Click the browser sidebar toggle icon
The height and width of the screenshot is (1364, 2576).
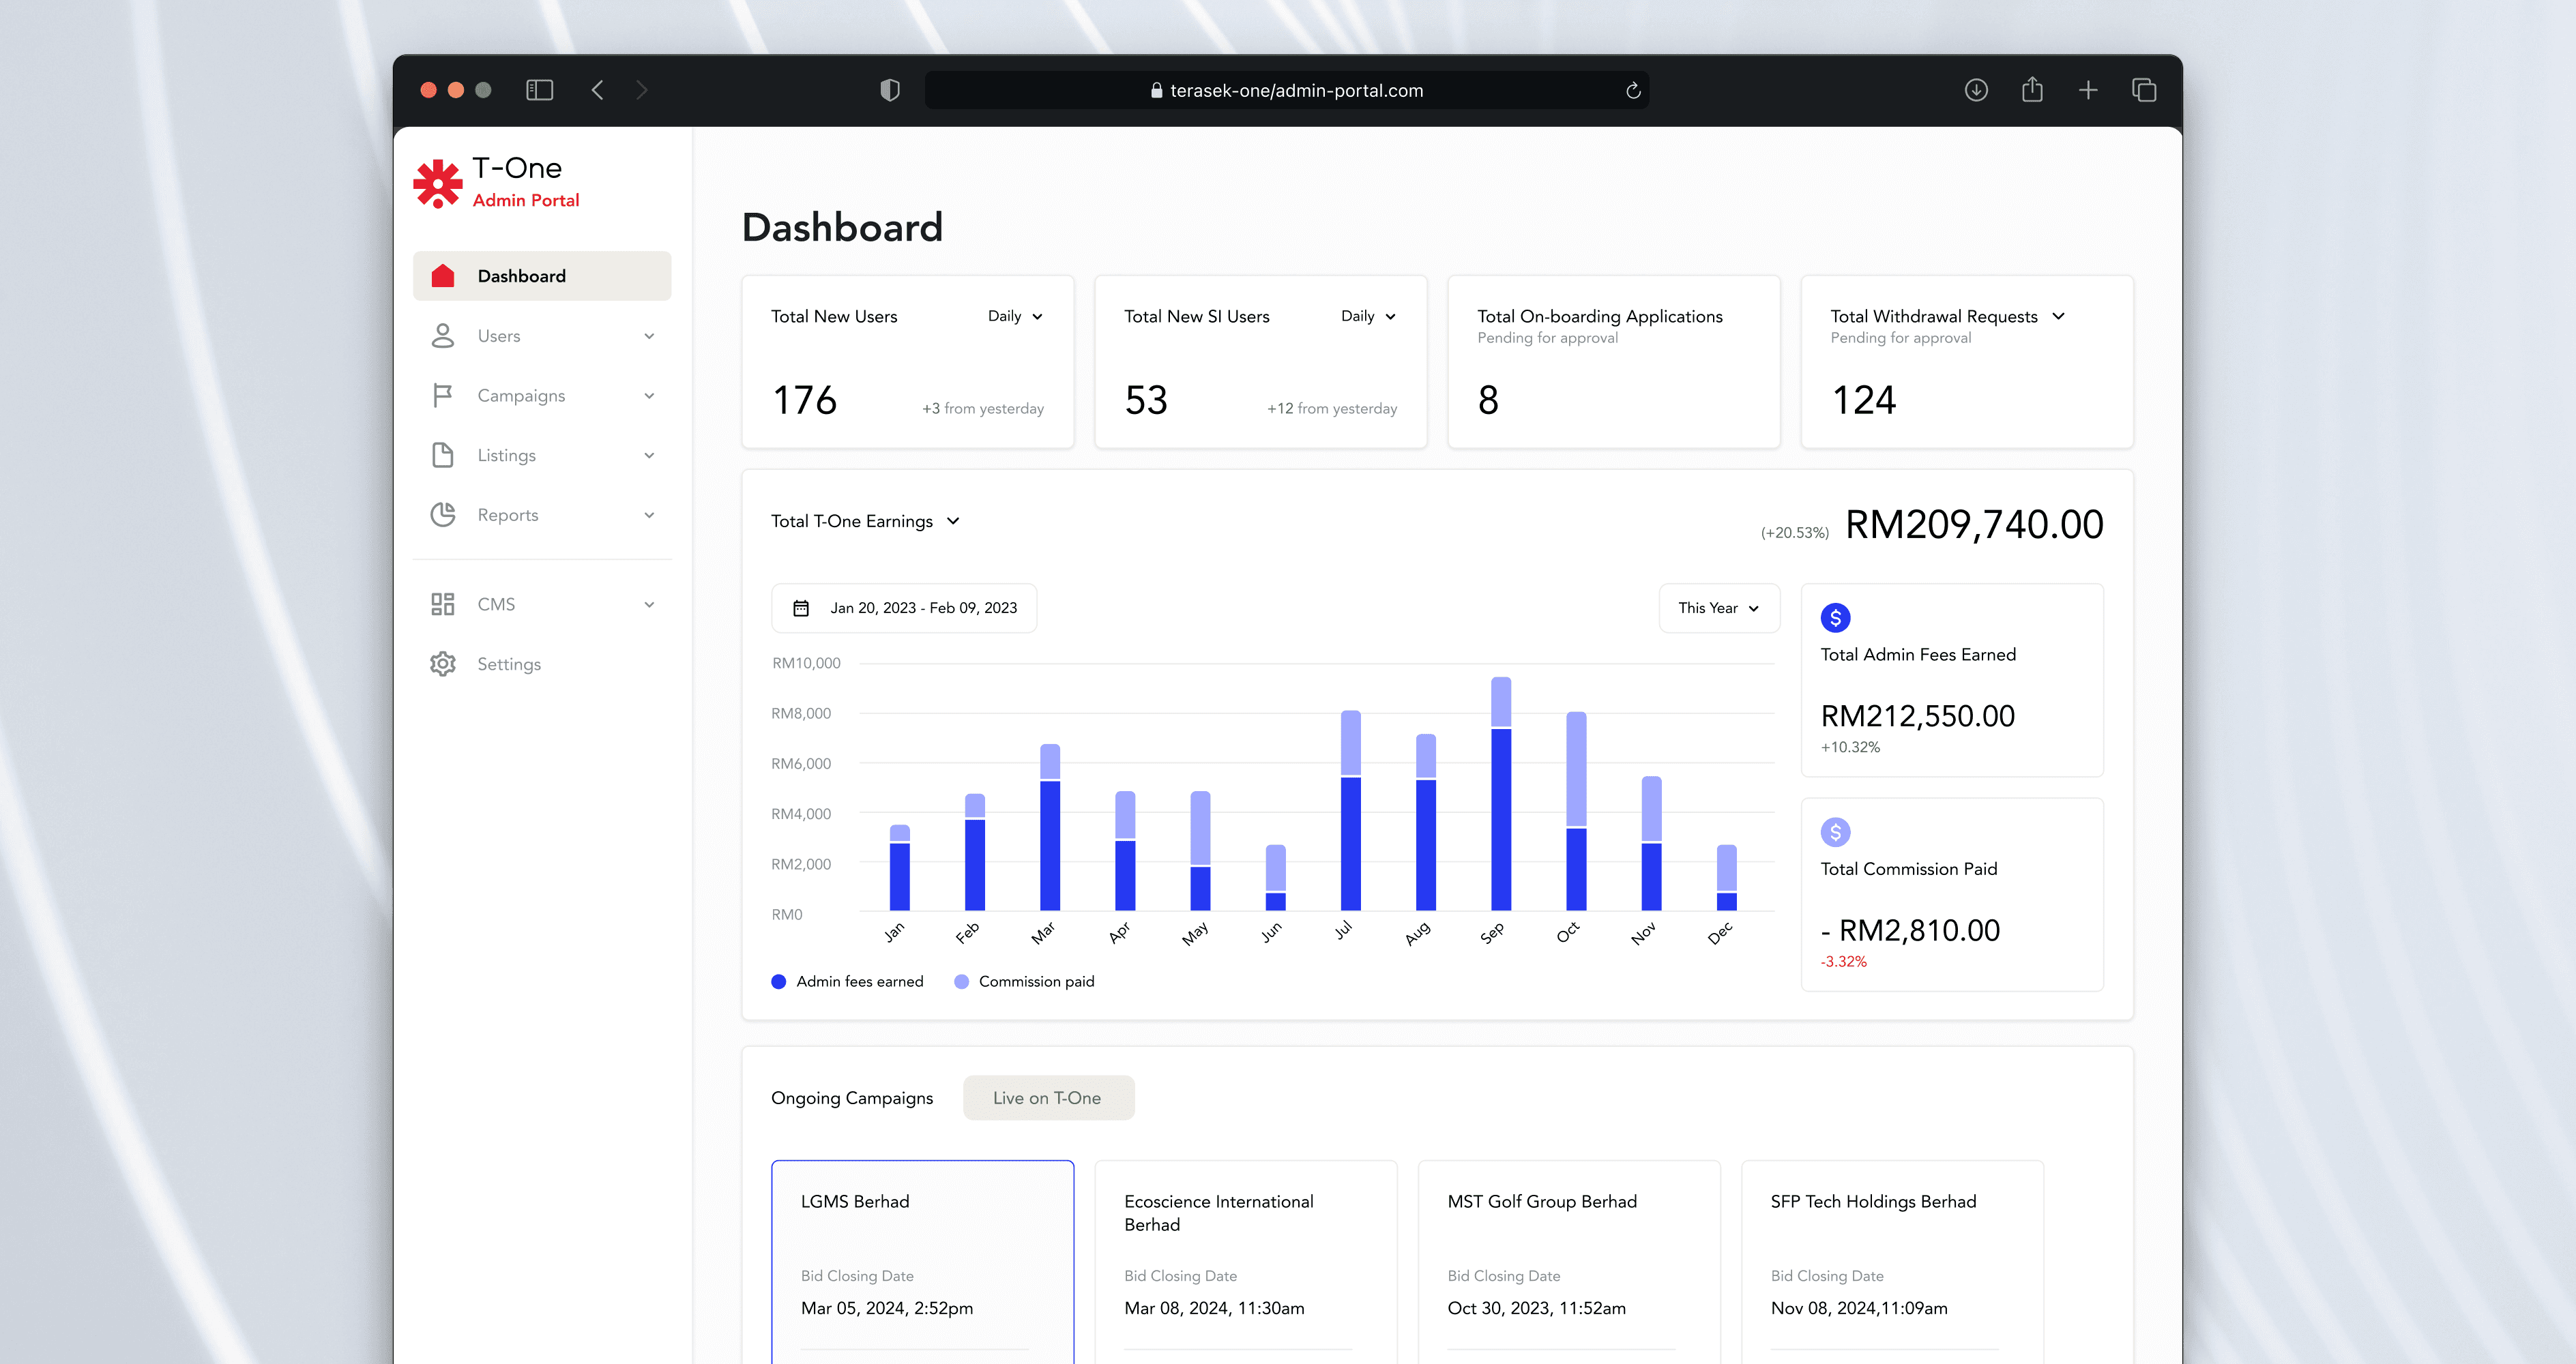tap(539, 90)
